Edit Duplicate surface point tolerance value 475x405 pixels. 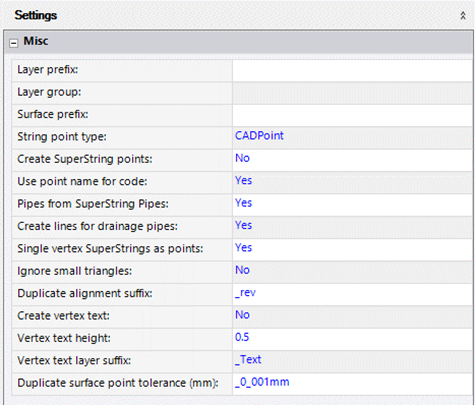(x=352, y=383)
